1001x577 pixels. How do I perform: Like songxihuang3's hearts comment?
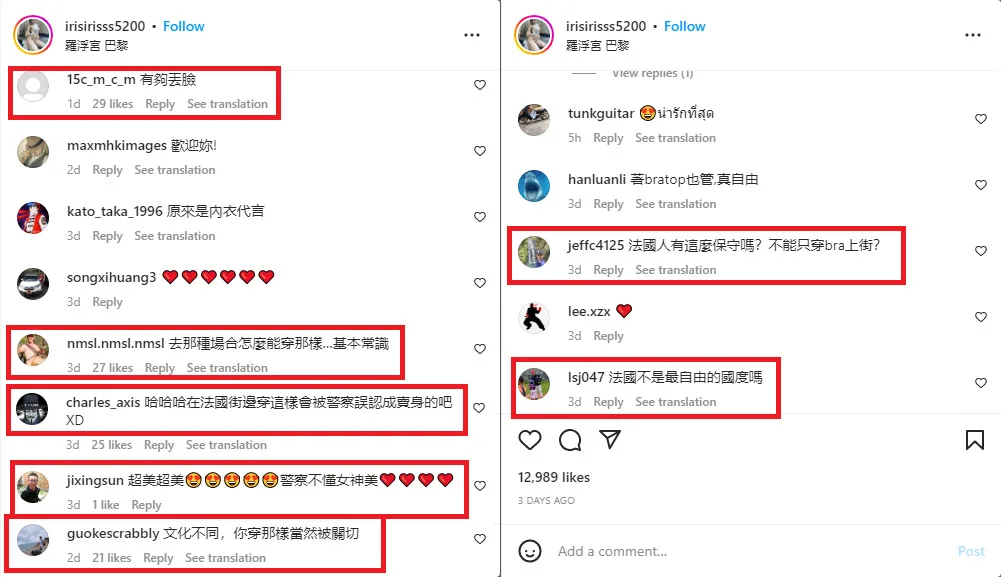480,283
